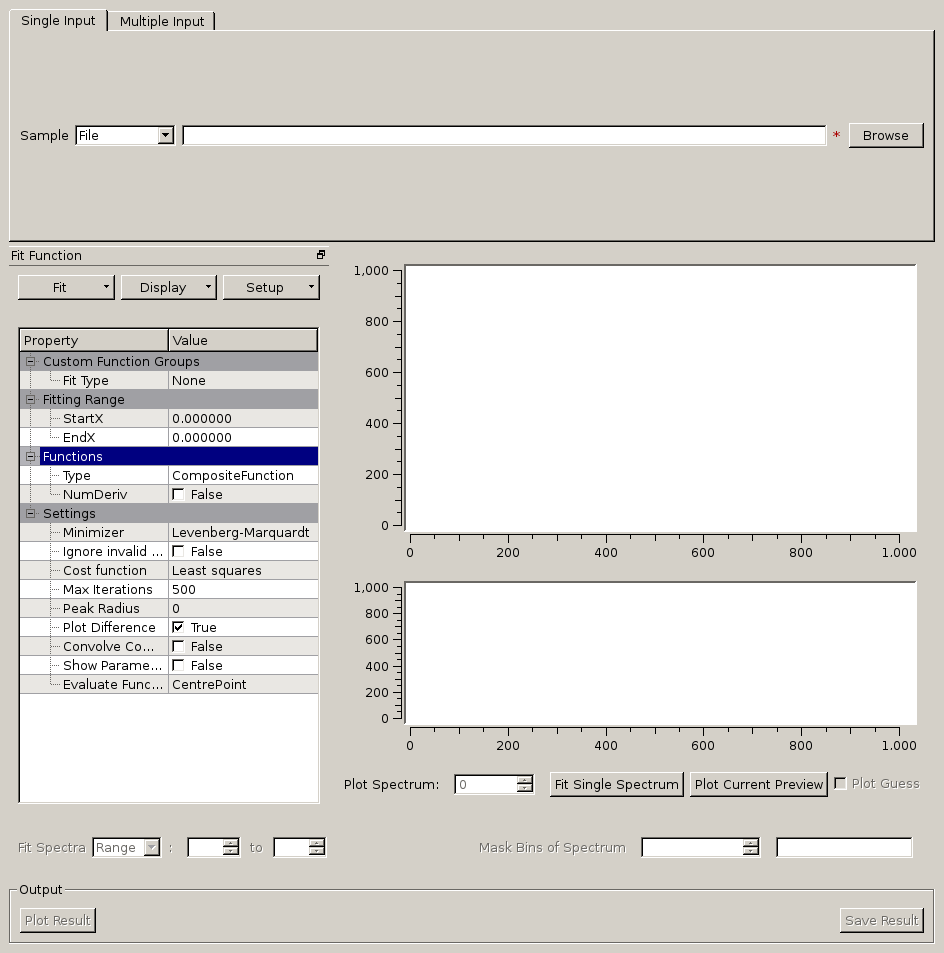
Task: Open the Setup dropdown menu
Action: pyautogui.click(x=270, y=288)
